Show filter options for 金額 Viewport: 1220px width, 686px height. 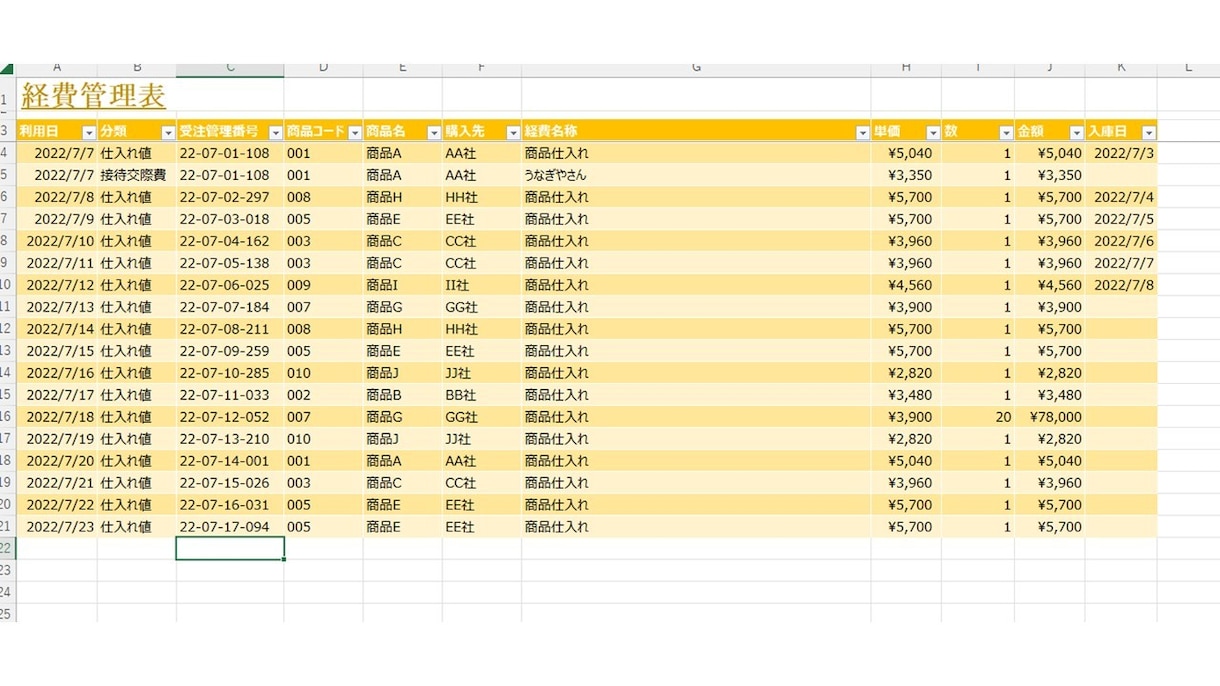1076,133
